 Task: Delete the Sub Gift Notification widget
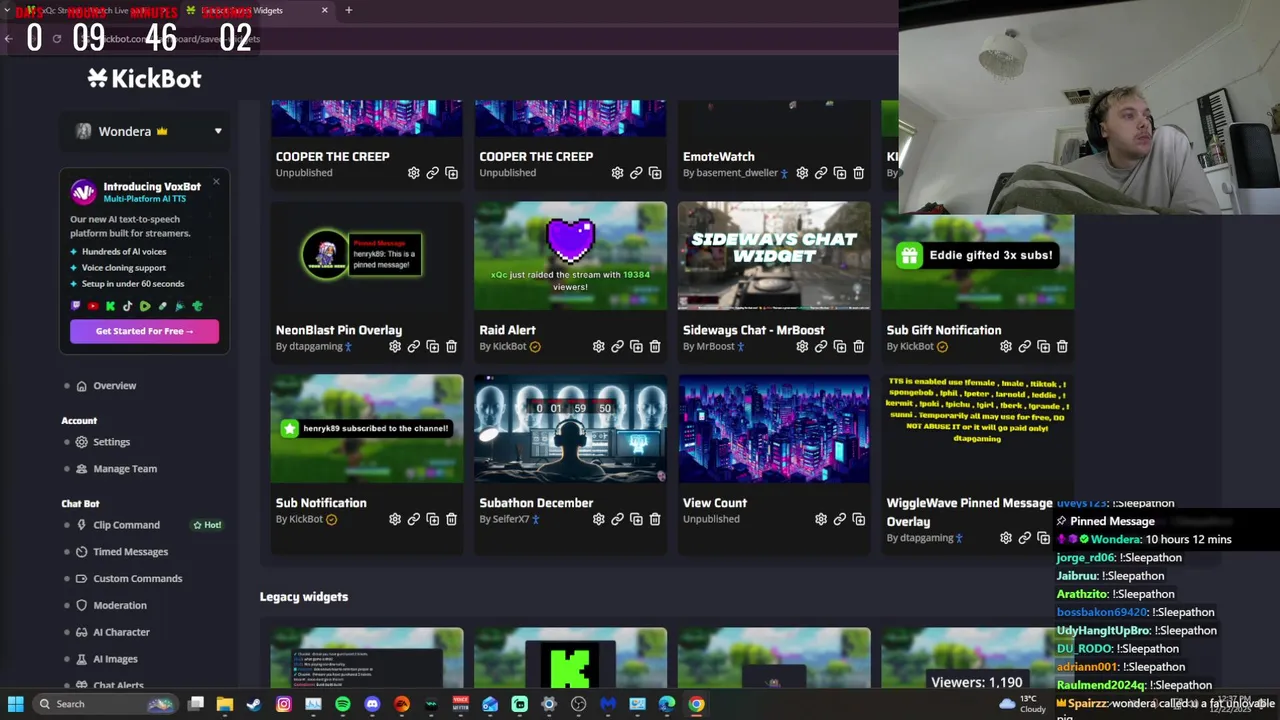coord(1062,346)
